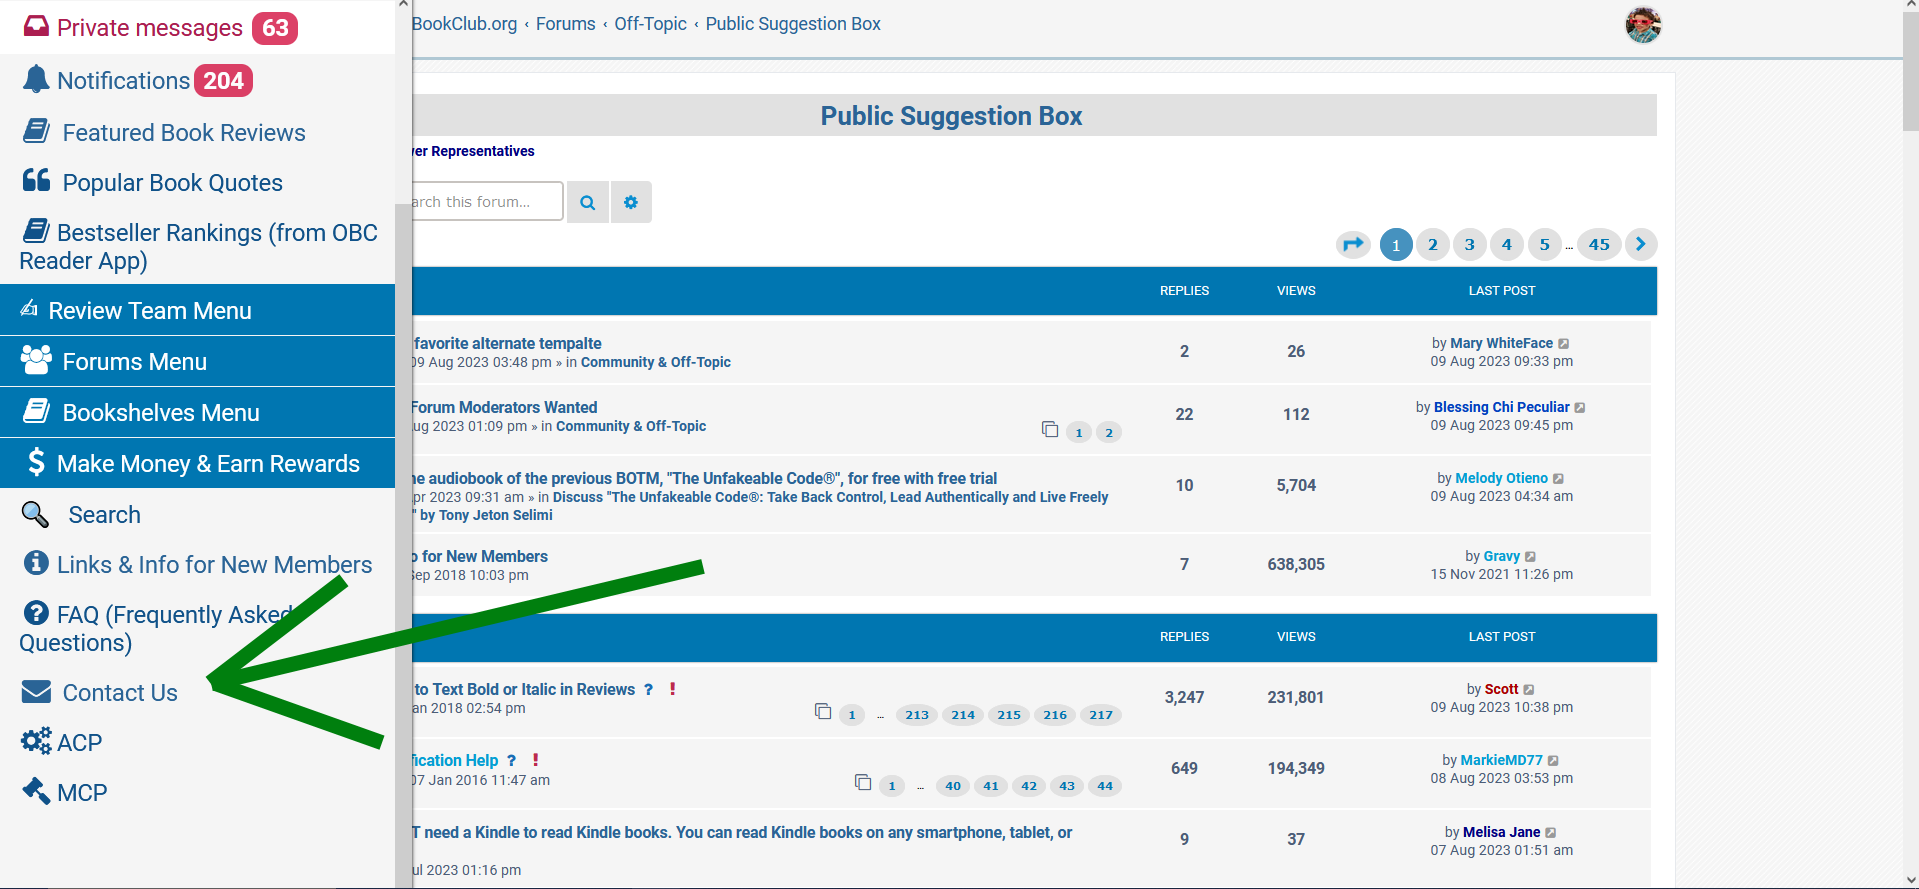Open The Unfakeable Code audiobook topic
This screenshot has width=1919, height=889.
tap(705, 478)
